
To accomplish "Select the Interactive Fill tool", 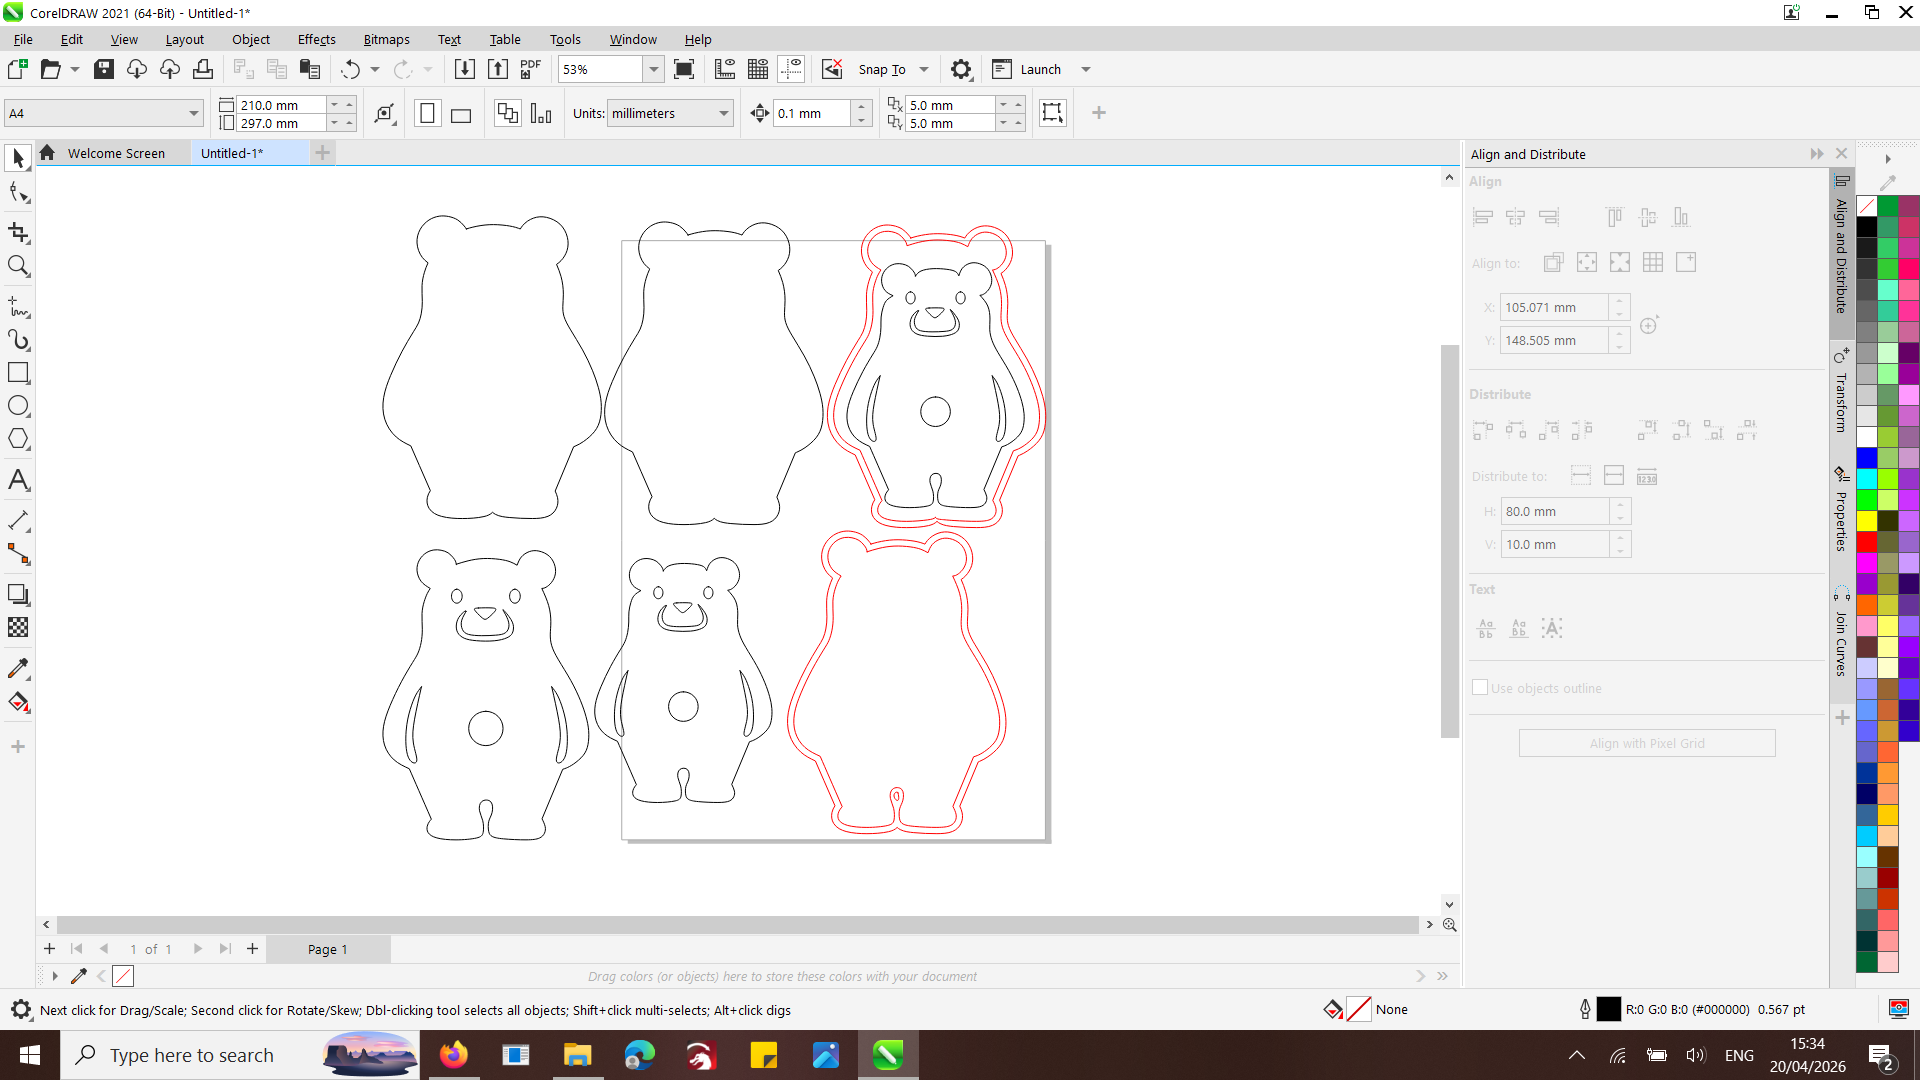I will 18,703.
